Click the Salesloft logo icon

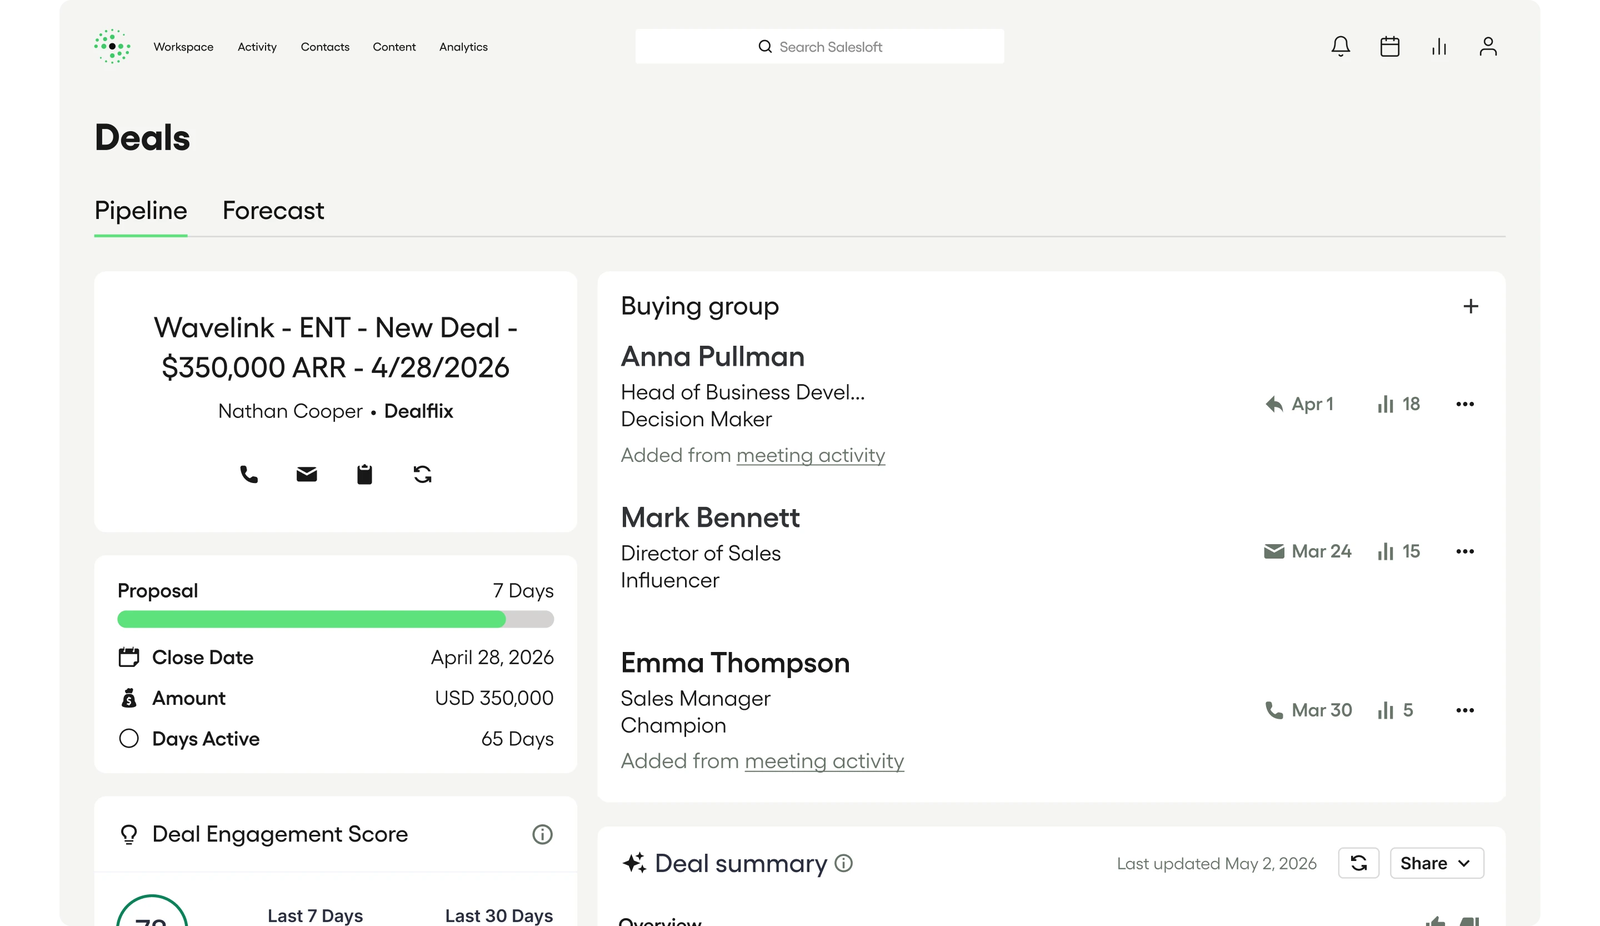click(112, 46)
